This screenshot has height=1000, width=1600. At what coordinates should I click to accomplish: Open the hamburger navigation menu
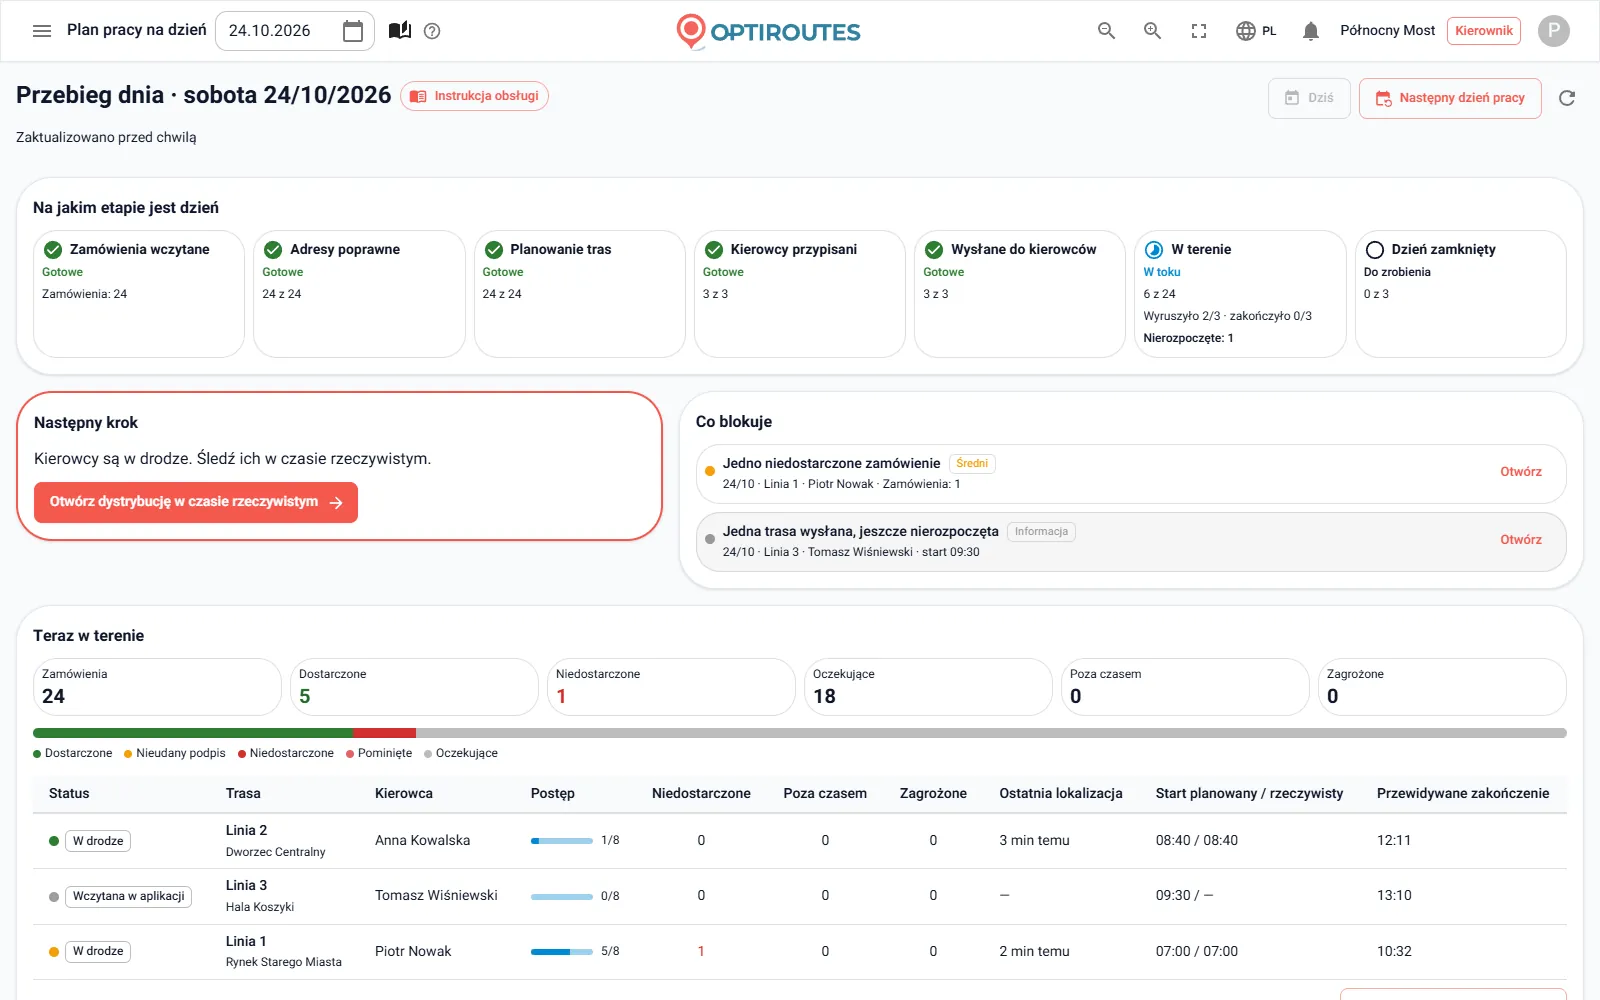pyautogui.click(x=42, y=31)
